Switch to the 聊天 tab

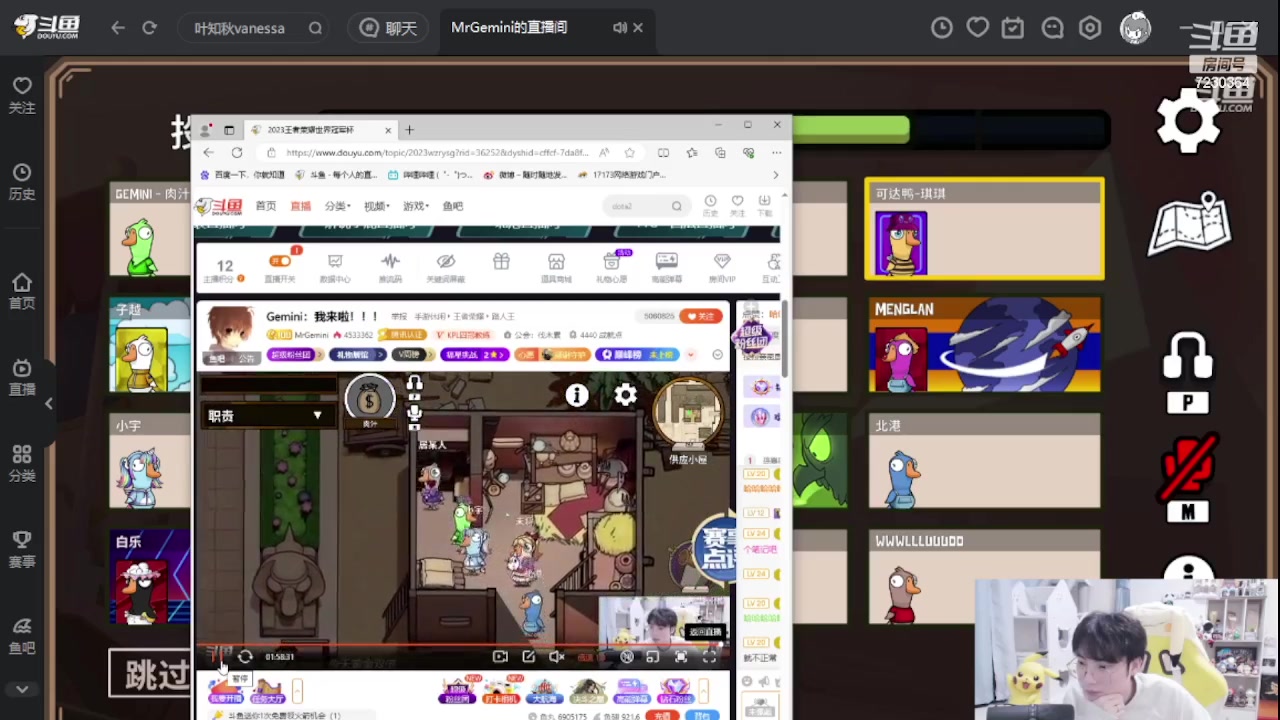(x=388, y=28)
